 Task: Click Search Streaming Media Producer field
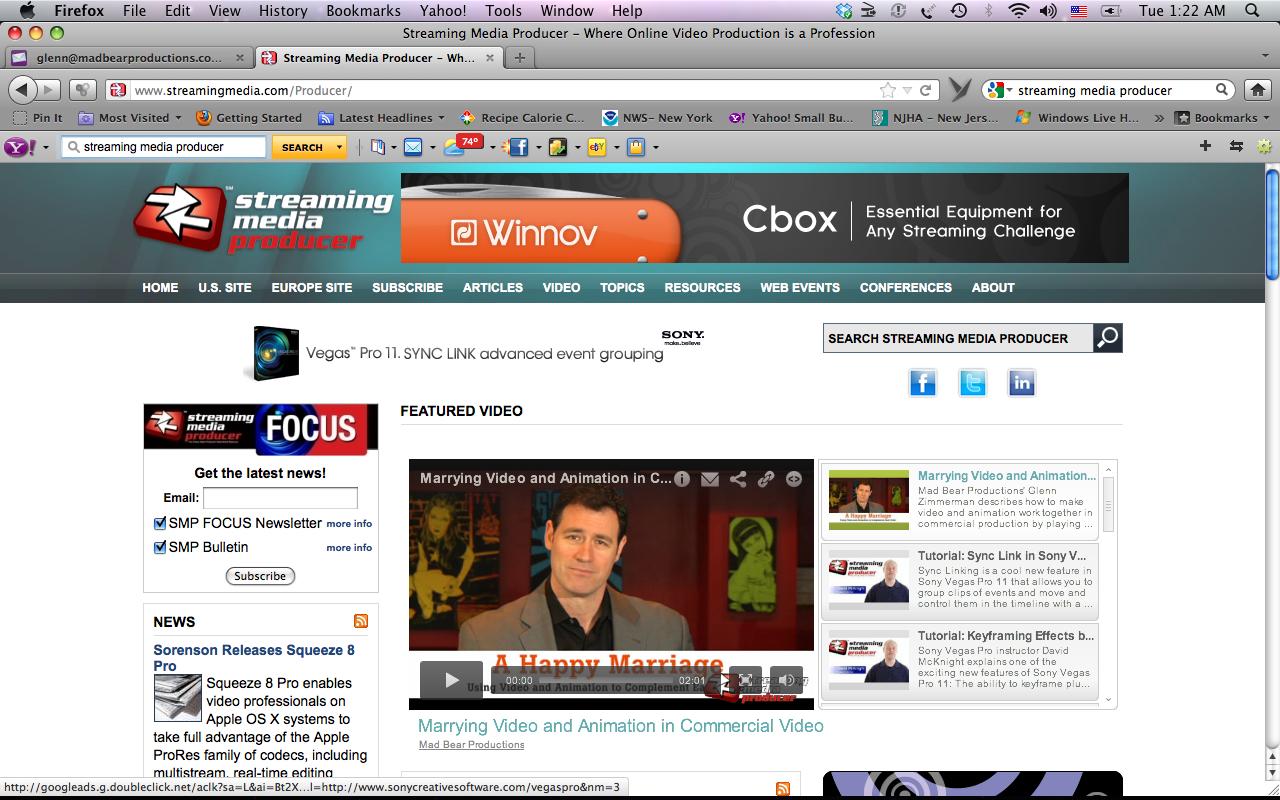[x=958, y=338]
